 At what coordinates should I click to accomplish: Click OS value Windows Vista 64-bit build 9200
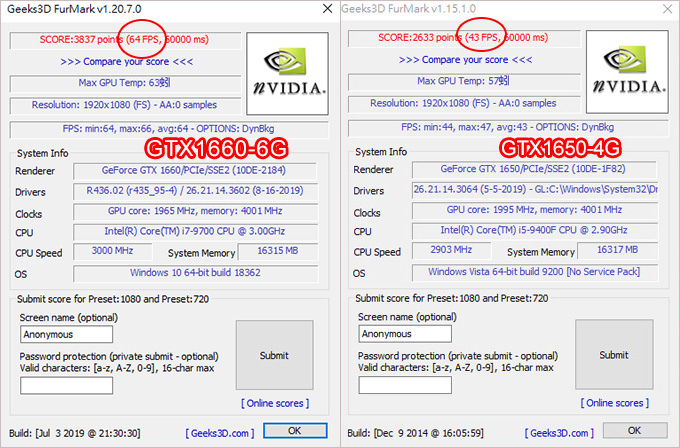[535, 272]
